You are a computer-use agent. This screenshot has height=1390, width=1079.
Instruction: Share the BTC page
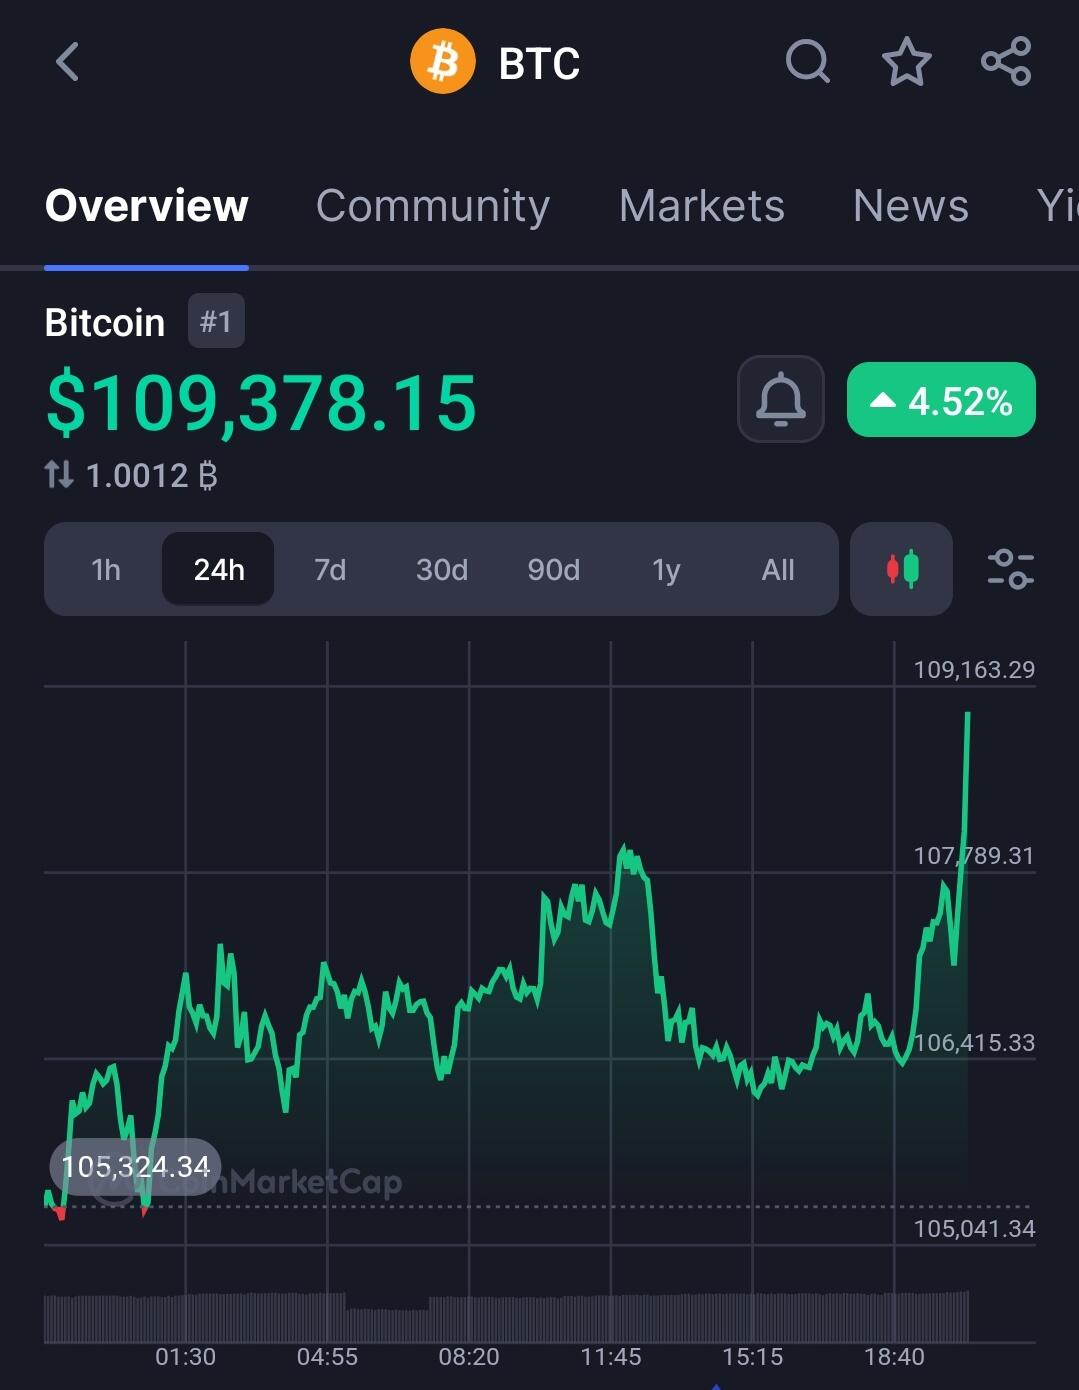pos(1006,62)
